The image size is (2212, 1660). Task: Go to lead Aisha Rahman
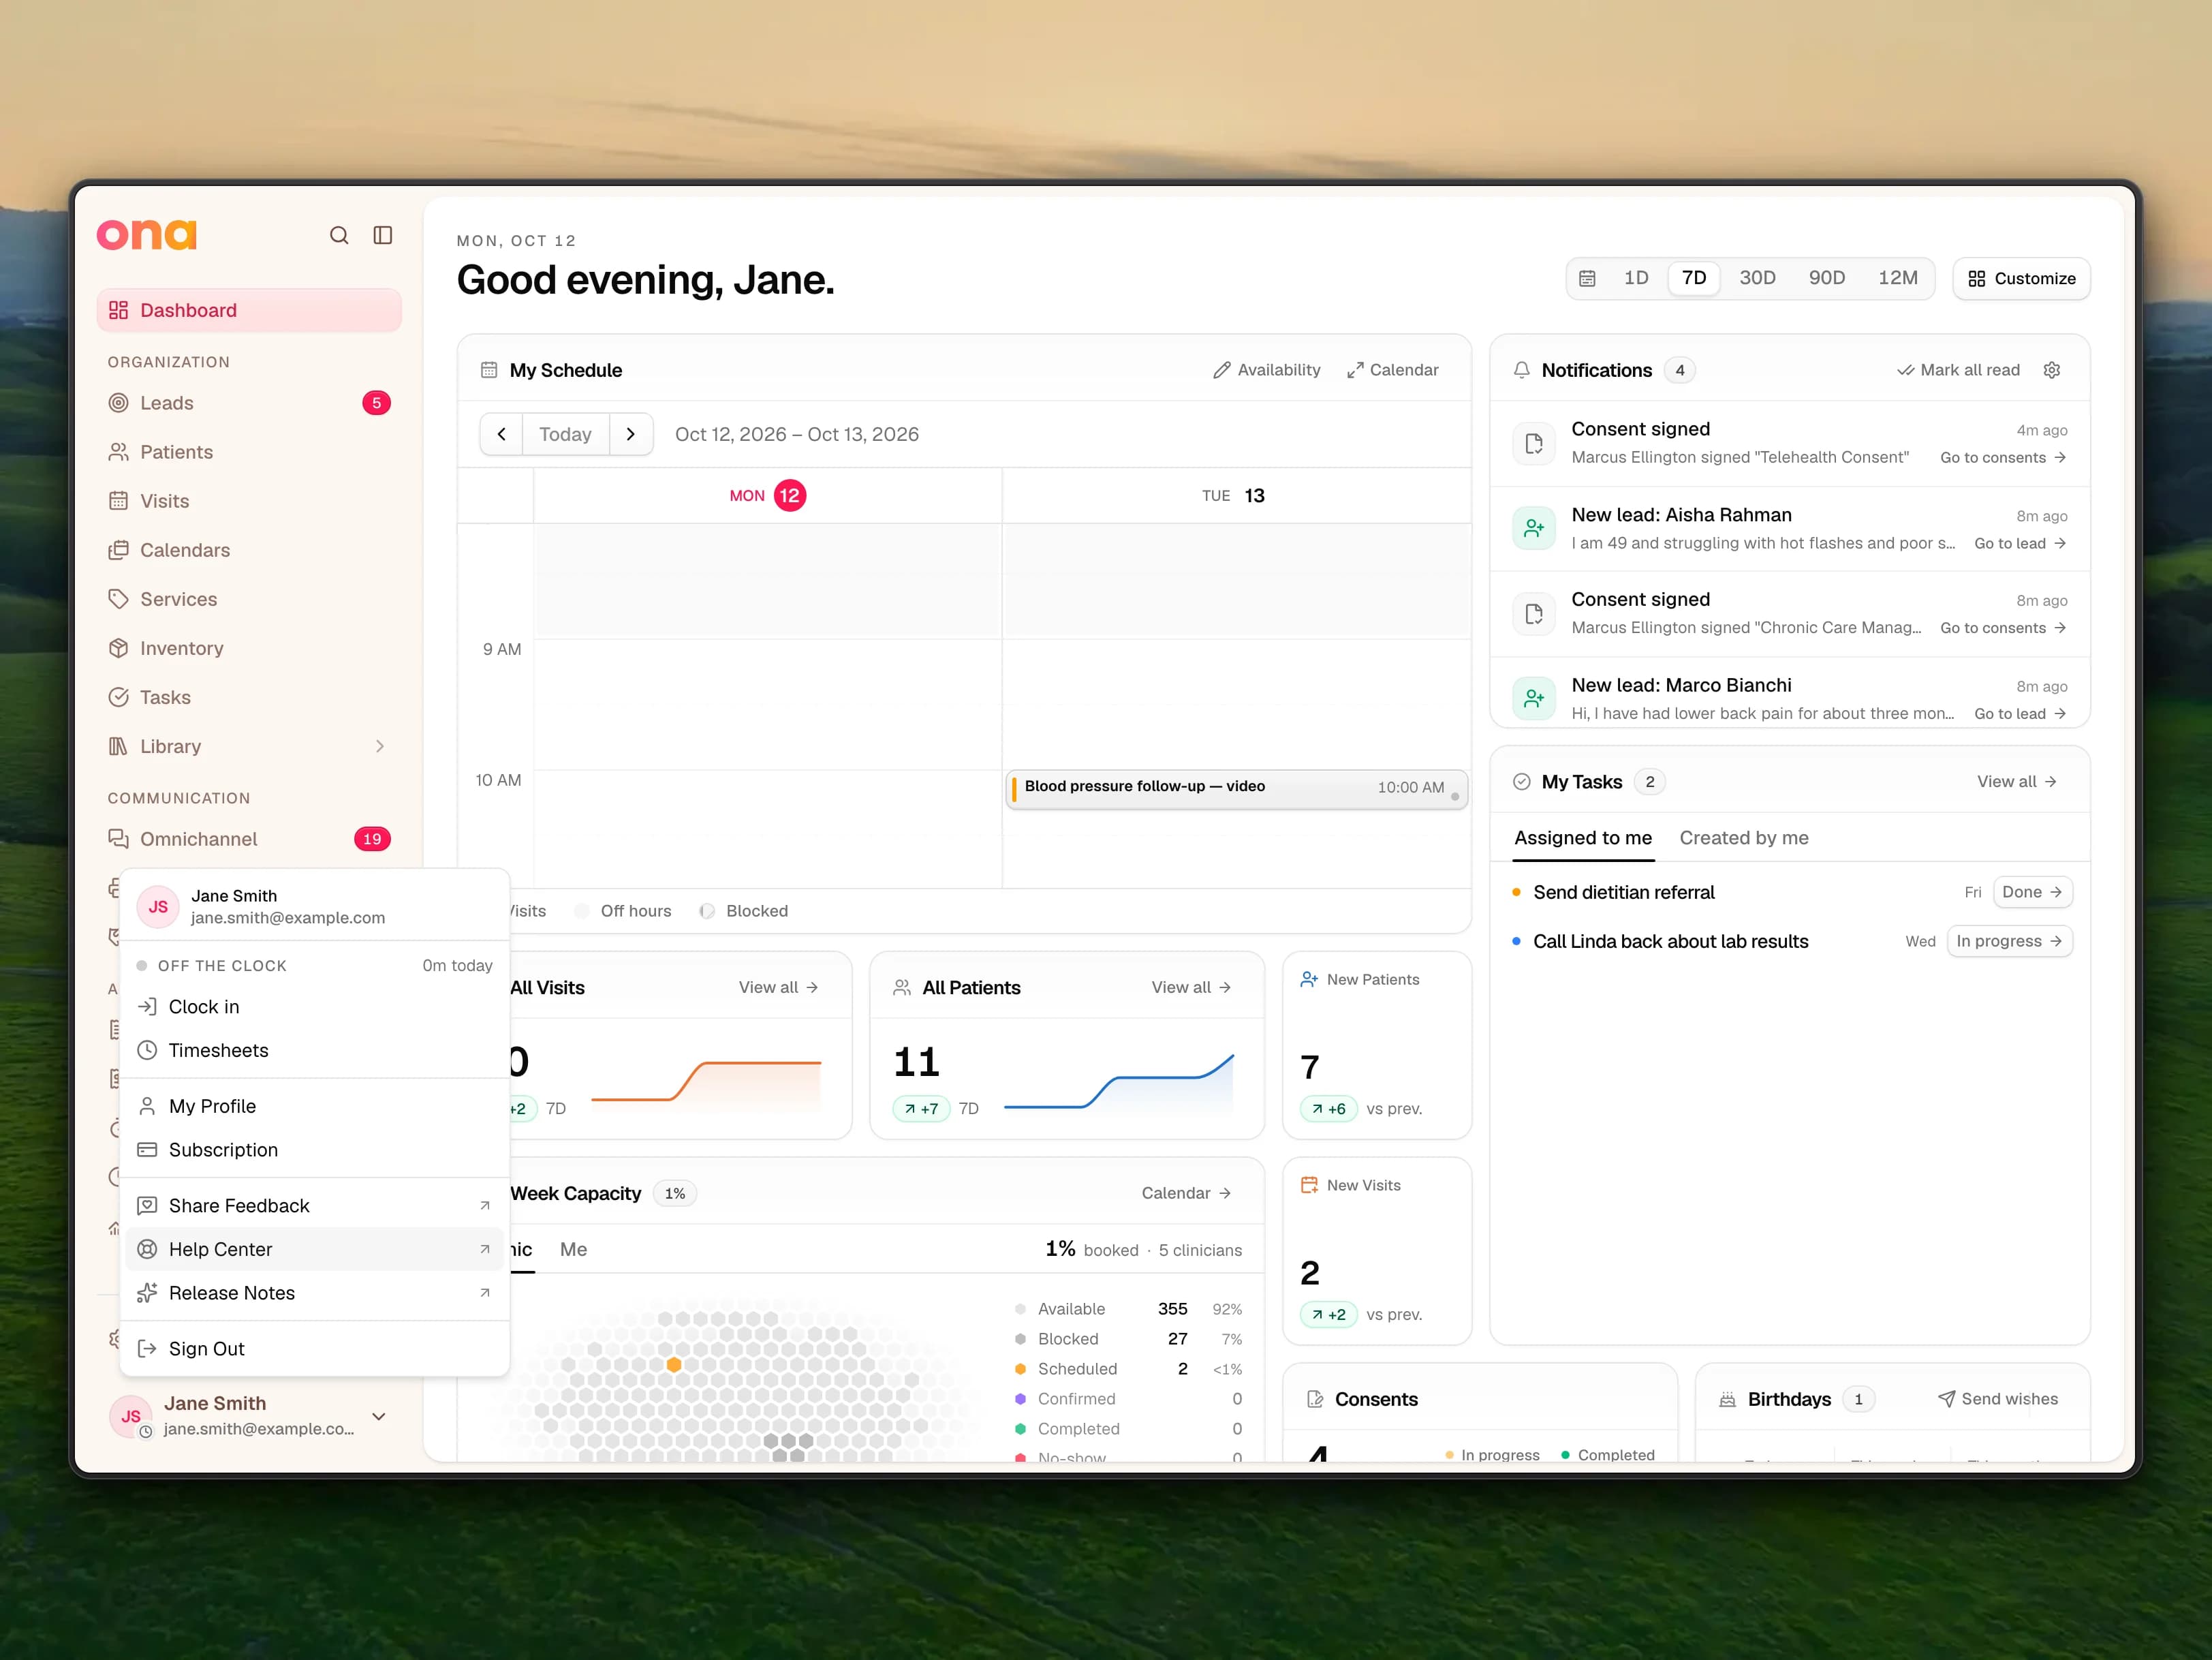[x=2020, y=543]
